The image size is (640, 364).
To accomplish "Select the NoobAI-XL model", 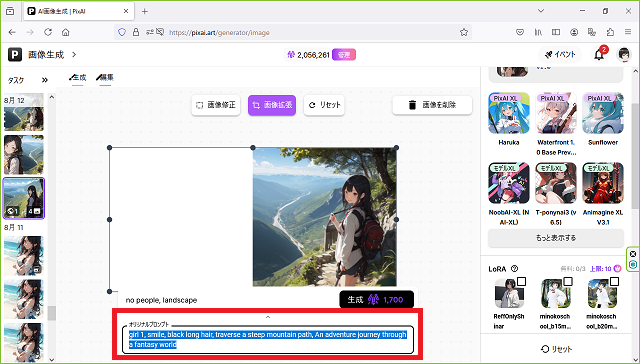I will click(x=509, y=183).
